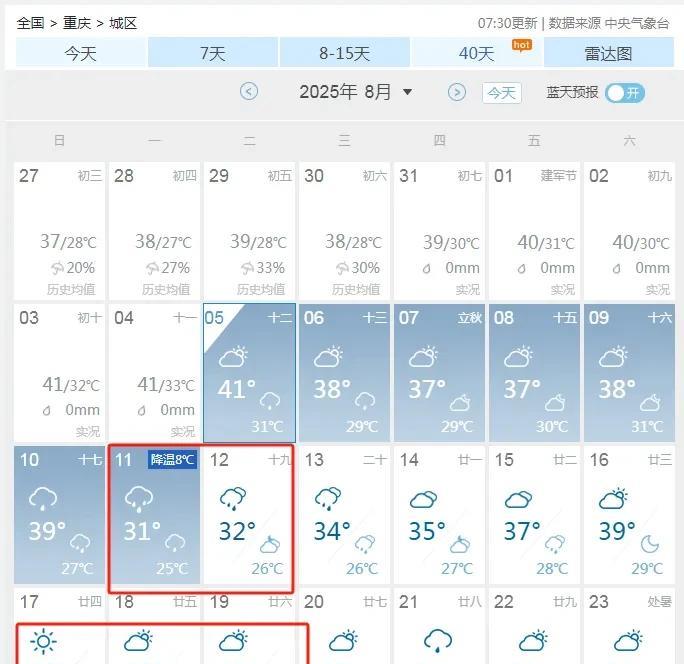684x664 pixels.
Task: Go to next month with right arrow
Action: click(457, 92)
